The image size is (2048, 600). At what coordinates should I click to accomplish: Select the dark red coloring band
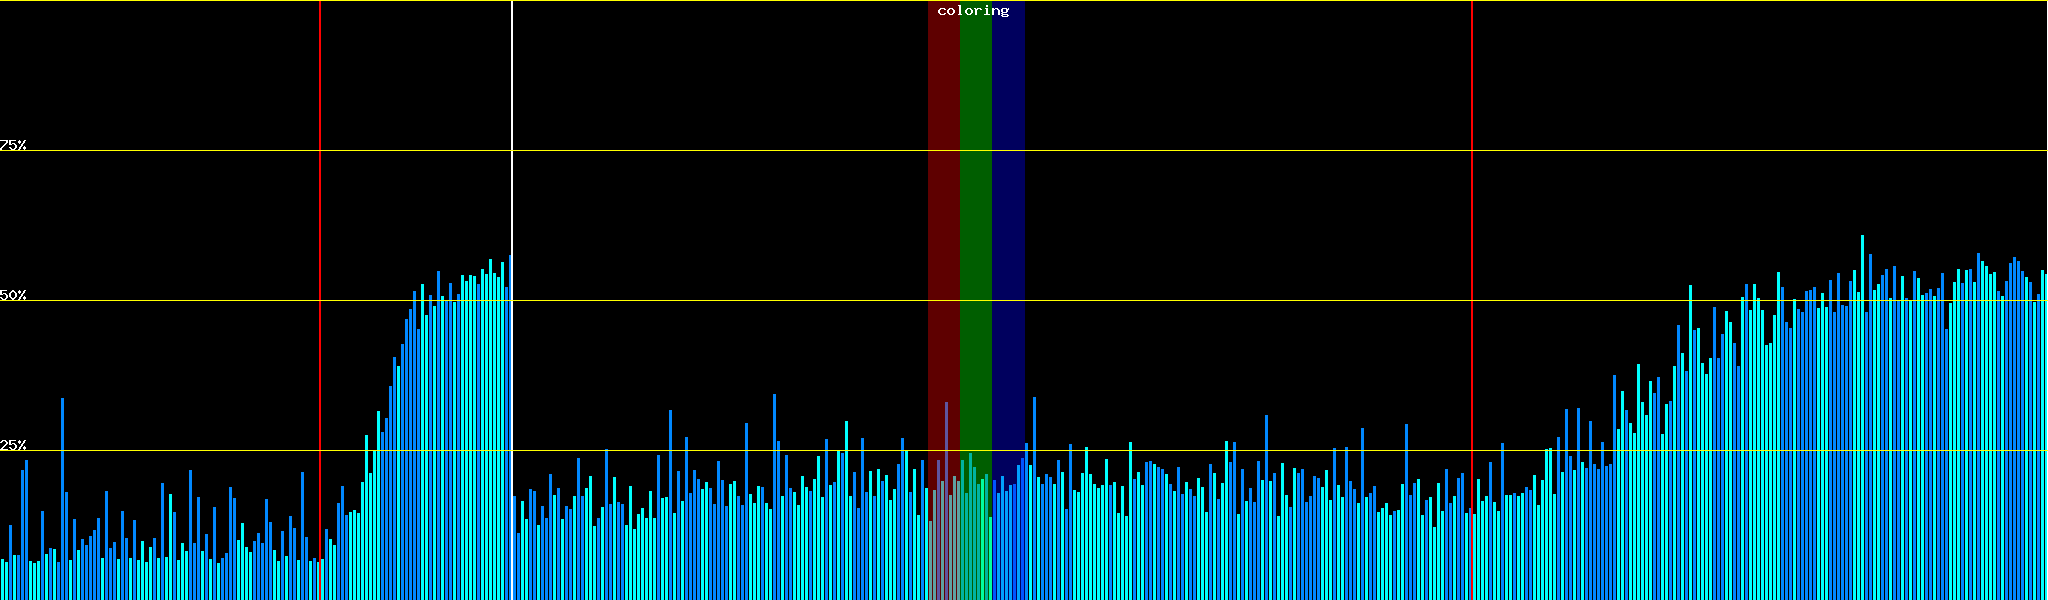943,200
